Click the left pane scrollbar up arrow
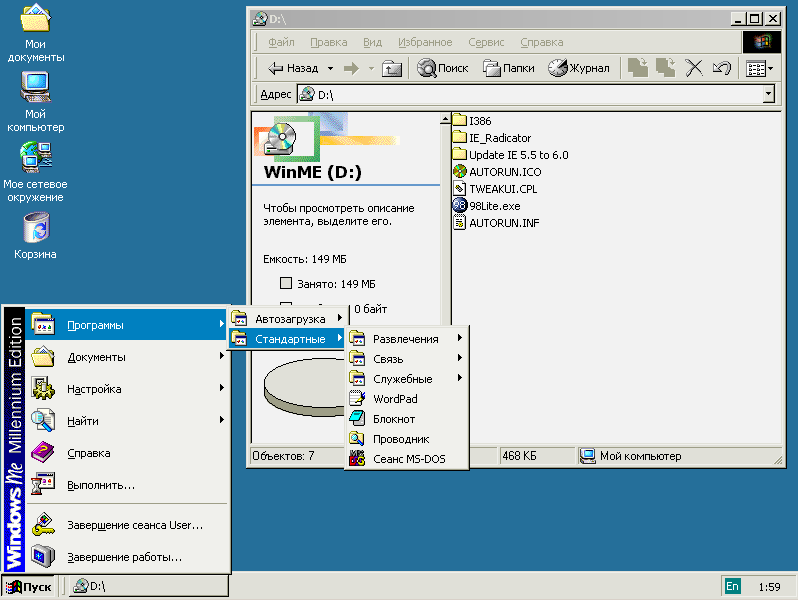 click(445, 119)
